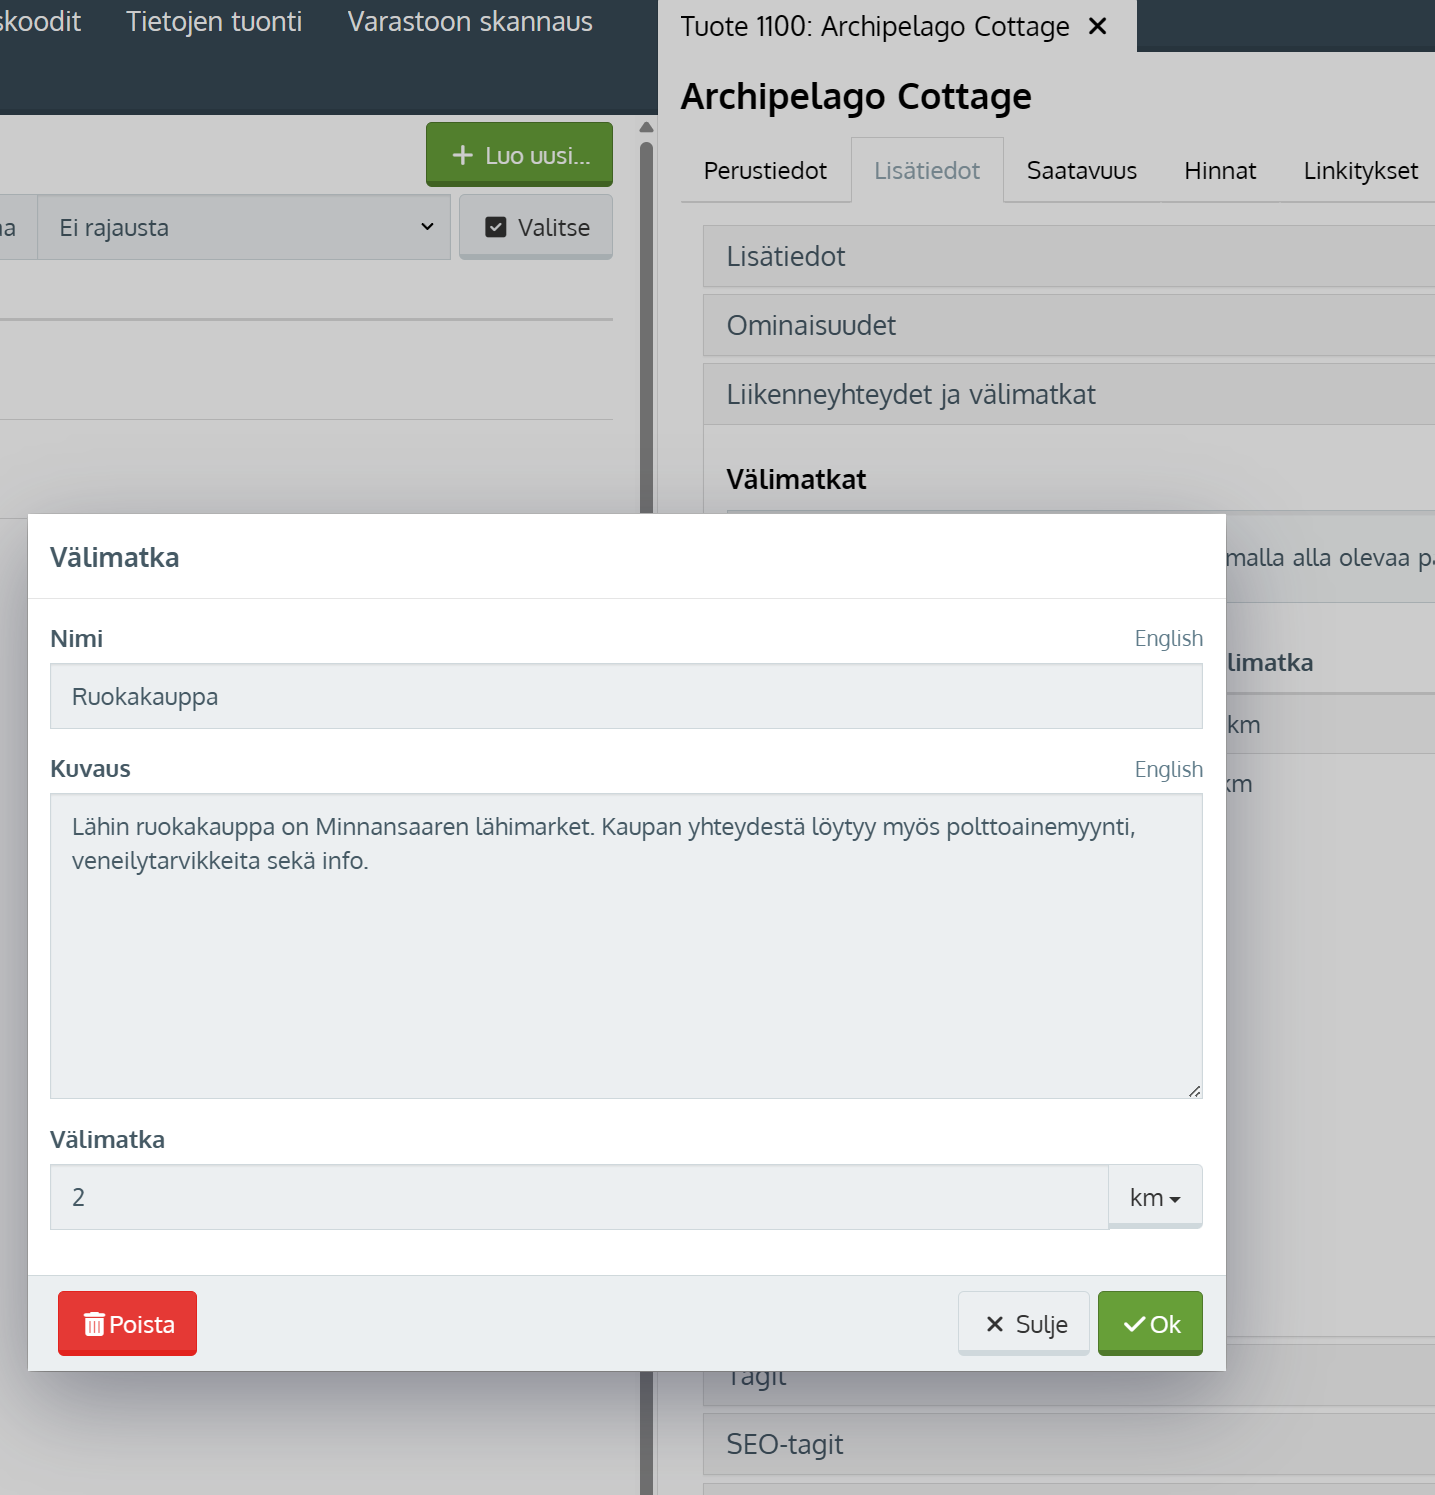Expand the SEO-tagit accordion section
This screenshot has width=1435, height=1495.
[x=1069, y=1444]
